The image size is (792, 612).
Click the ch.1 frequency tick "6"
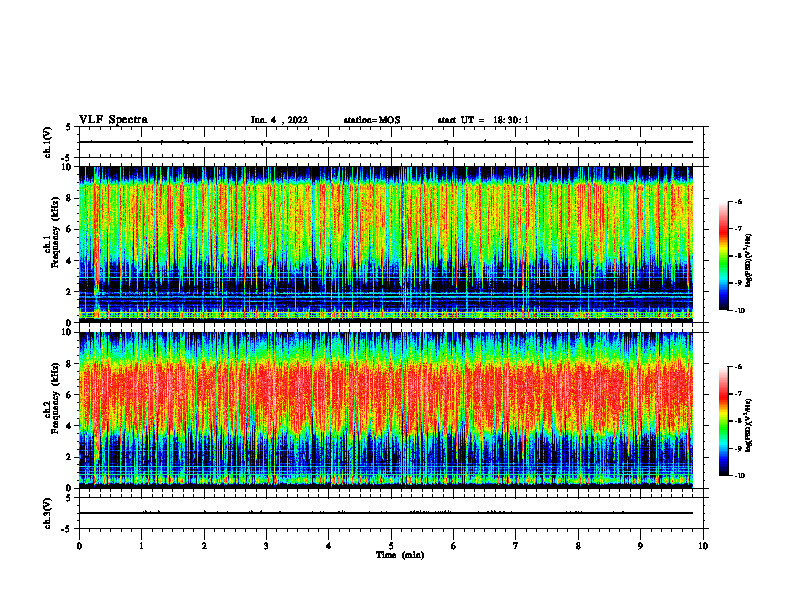[x=70, y=229]
